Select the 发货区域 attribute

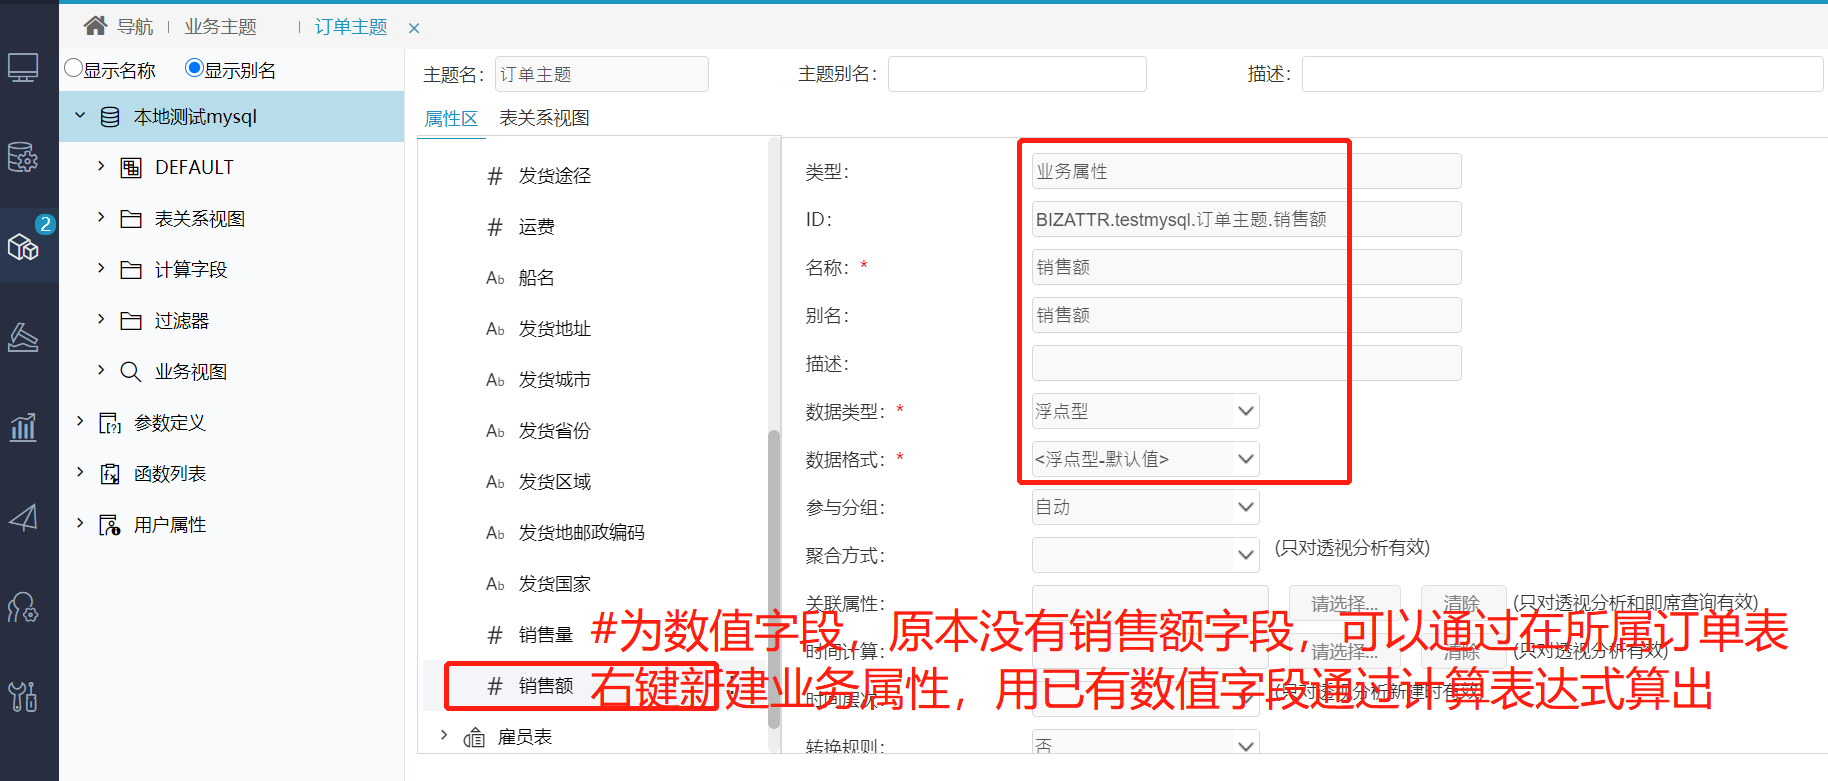pyautogui.click(x=554, y=482)
